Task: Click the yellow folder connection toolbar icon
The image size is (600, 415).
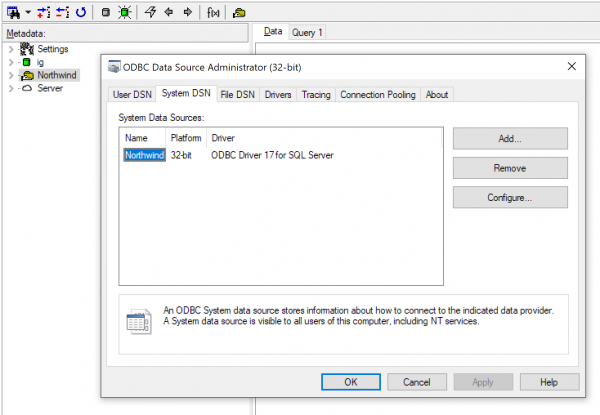Action: pos(239,13)
